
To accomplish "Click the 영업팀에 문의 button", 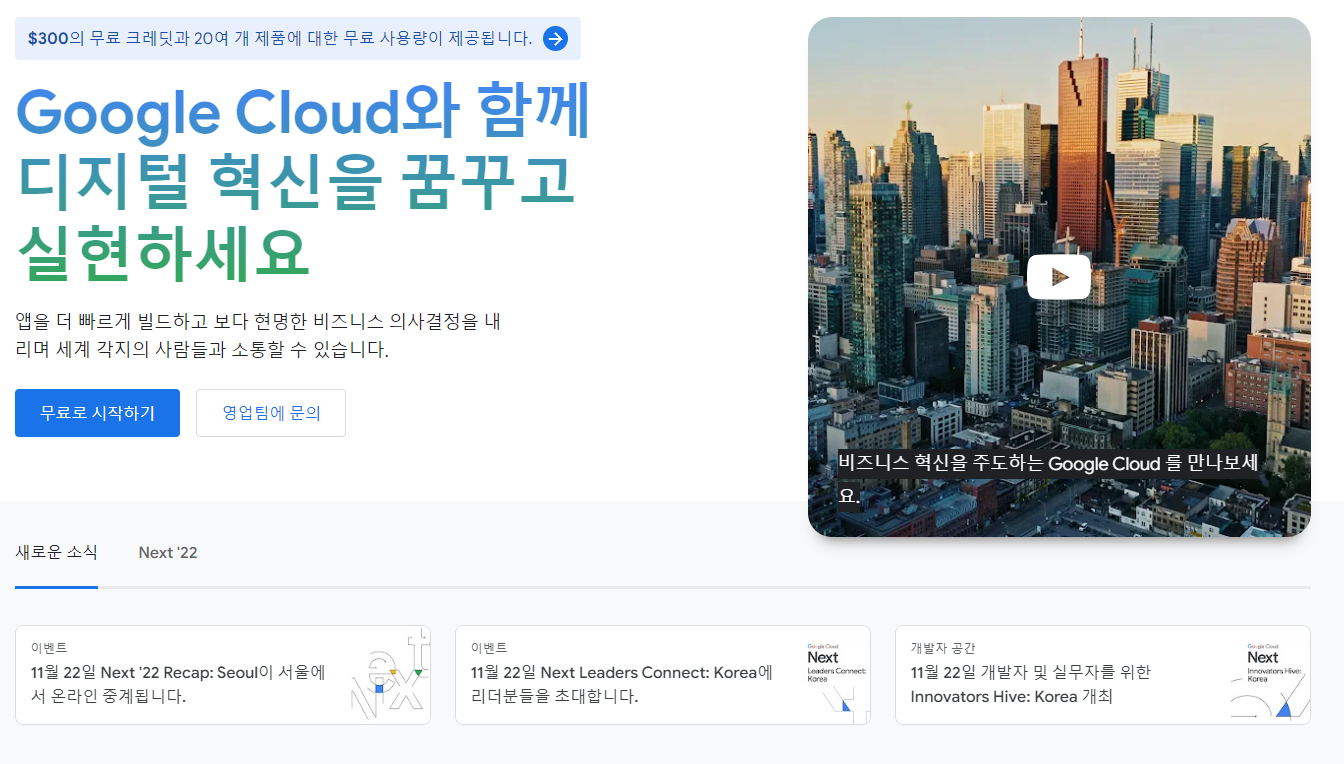I will [271, 413].
